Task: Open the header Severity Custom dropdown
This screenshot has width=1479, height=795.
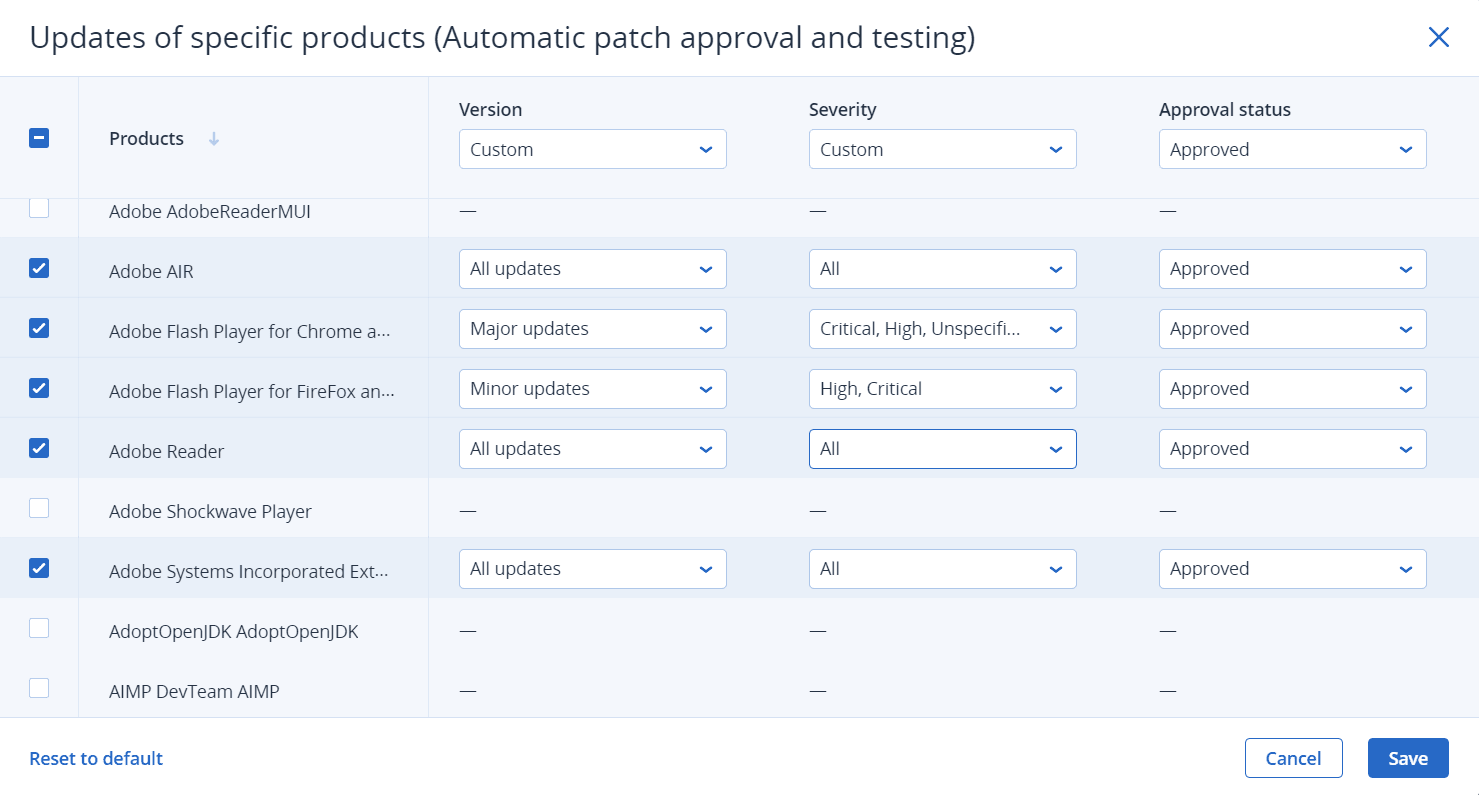Action: 942,149
